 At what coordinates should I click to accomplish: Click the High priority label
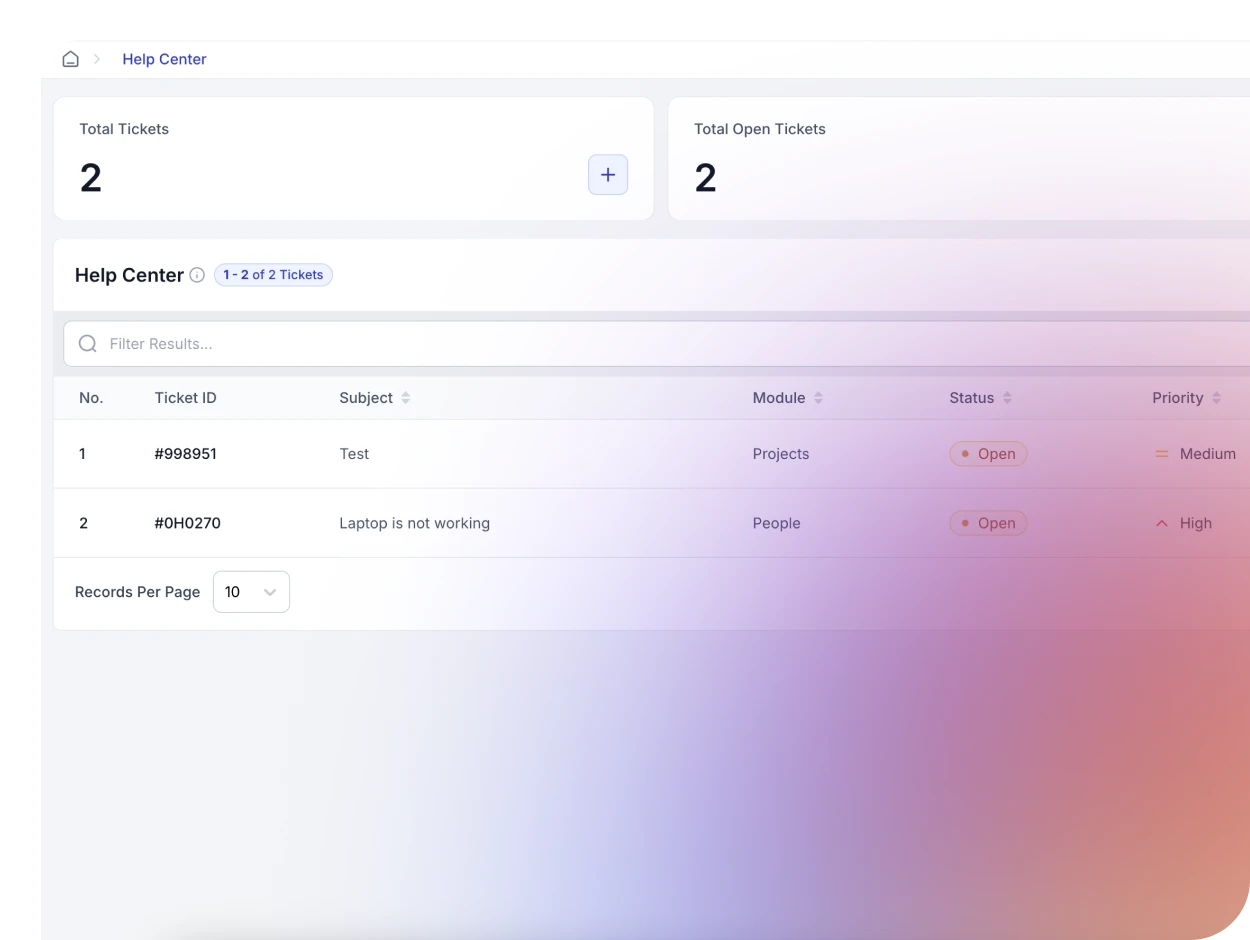1194,523
